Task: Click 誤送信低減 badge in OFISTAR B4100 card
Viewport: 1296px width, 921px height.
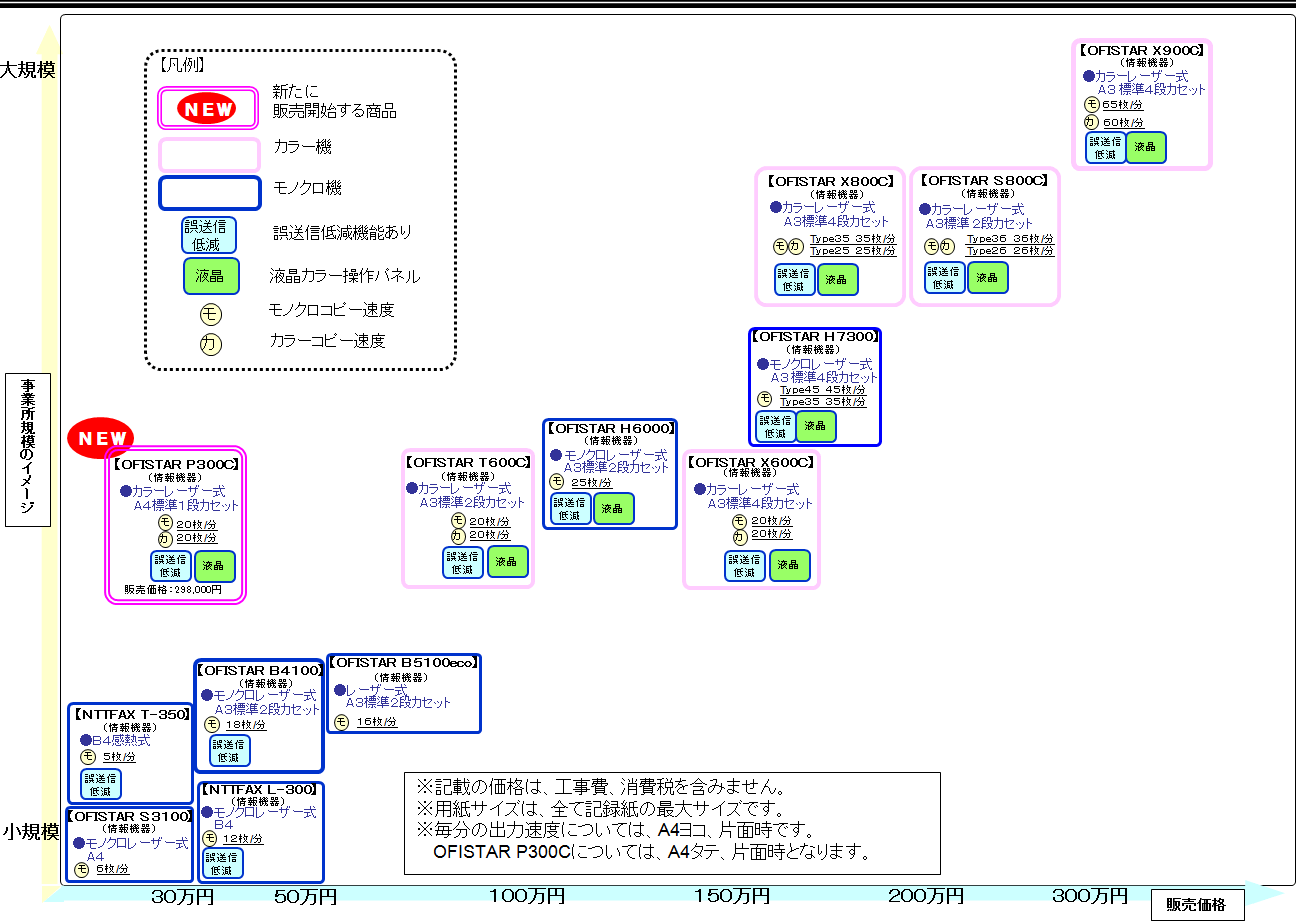Action: tap(230, 751)
